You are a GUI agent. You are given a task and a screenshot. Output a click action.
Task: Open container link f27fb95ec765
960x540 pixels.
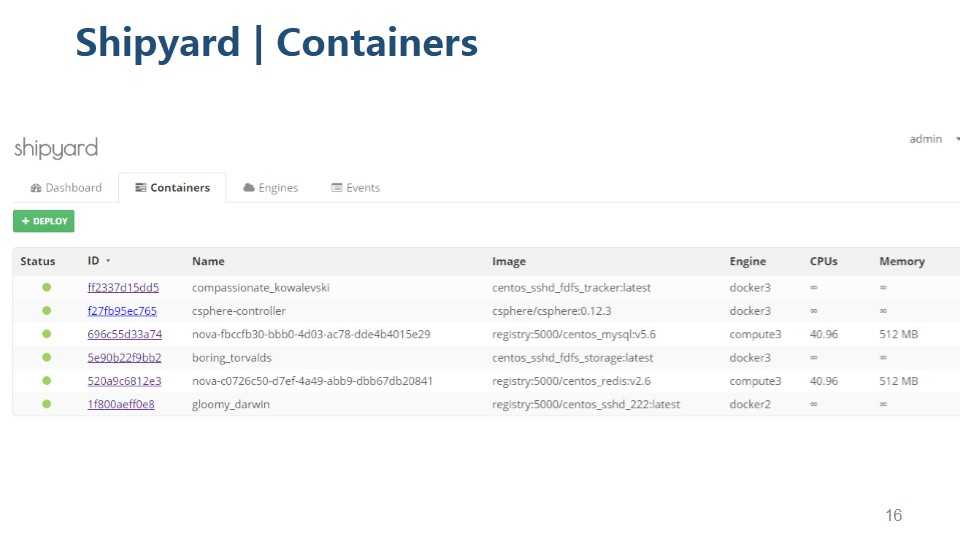click(x=122, y=311)
